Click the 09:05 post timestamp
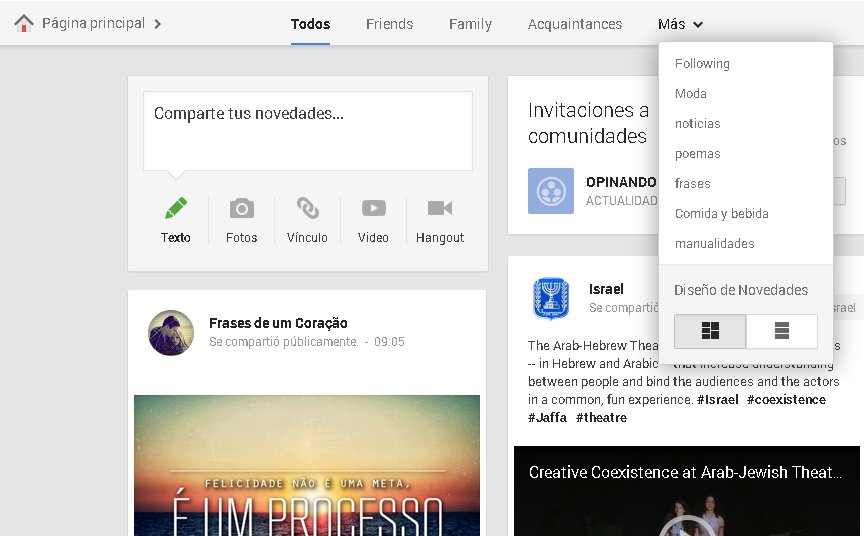864x536 pixels. [x=389, y=342]
